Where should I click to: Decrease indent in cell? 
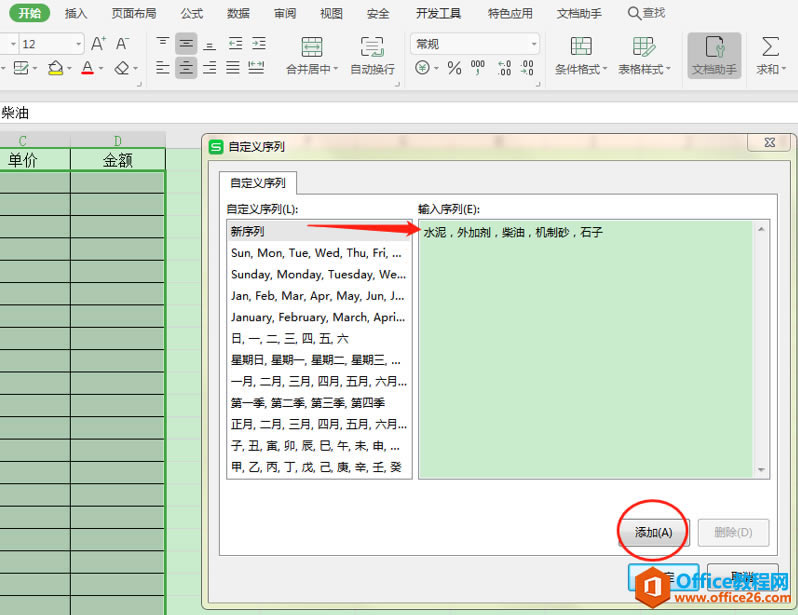[x=236, y=44]
